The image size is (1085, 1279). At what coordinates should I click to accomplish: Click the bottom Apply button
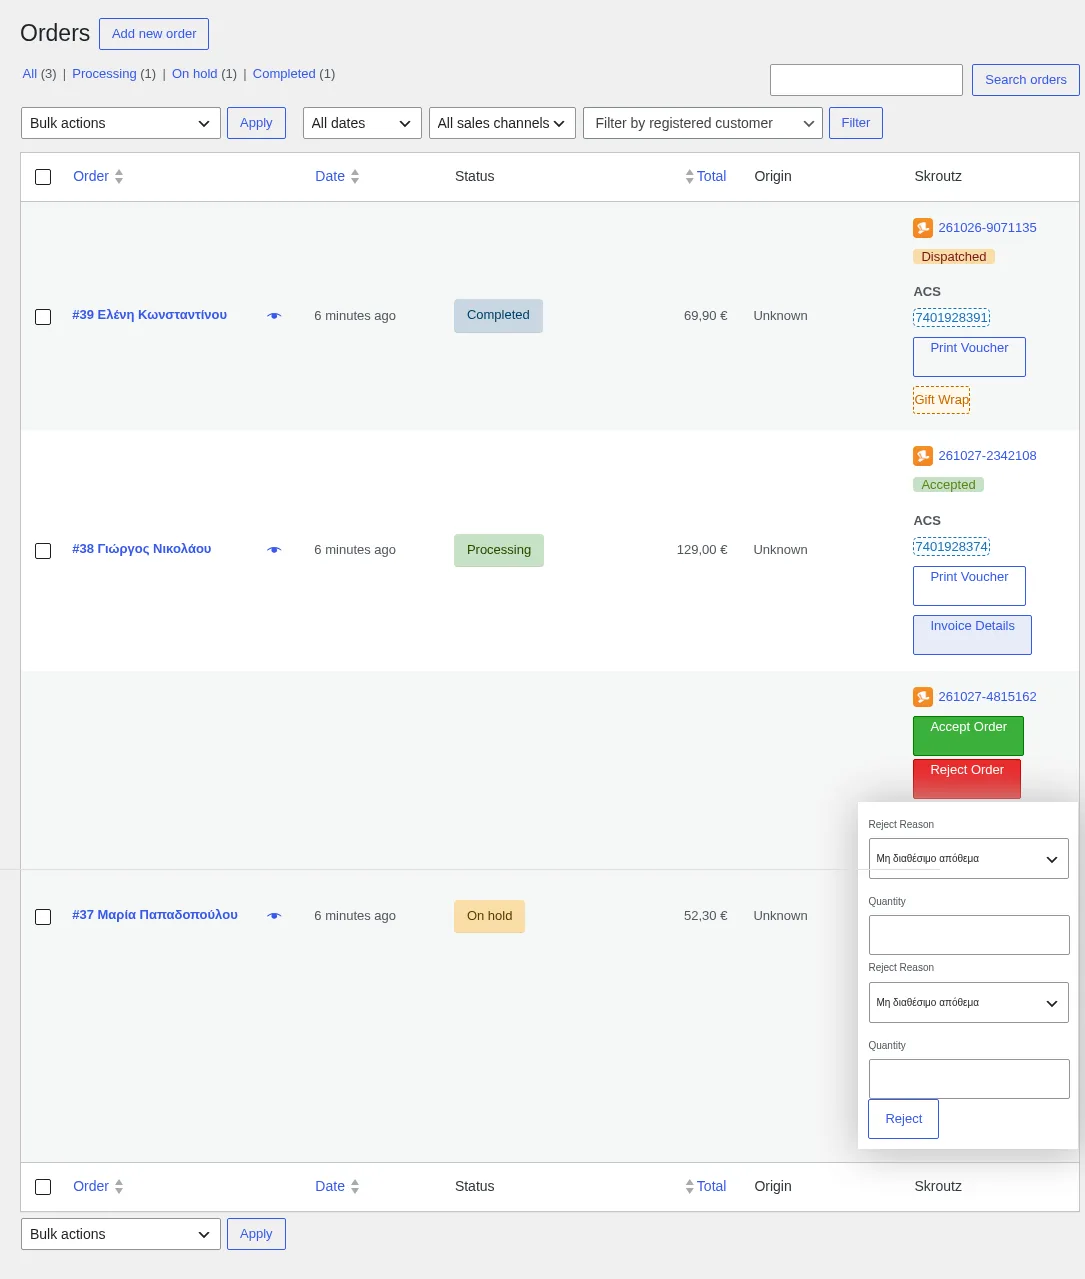point(256,1234)
